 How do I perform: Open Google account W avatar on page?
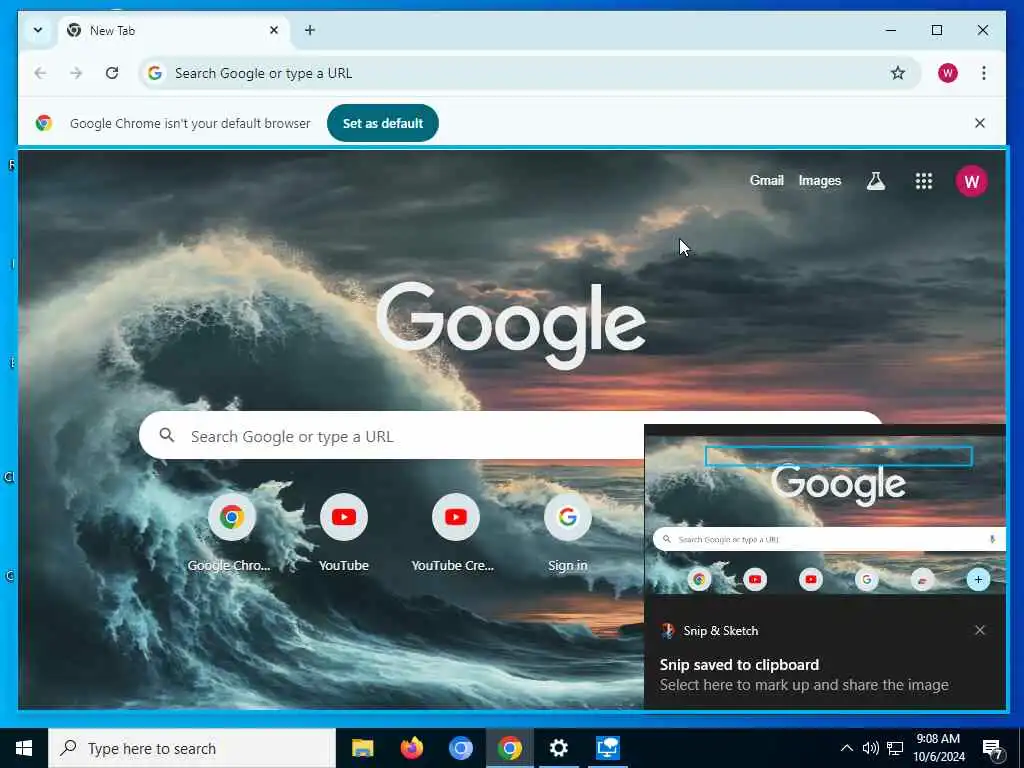tap(972, 181)
